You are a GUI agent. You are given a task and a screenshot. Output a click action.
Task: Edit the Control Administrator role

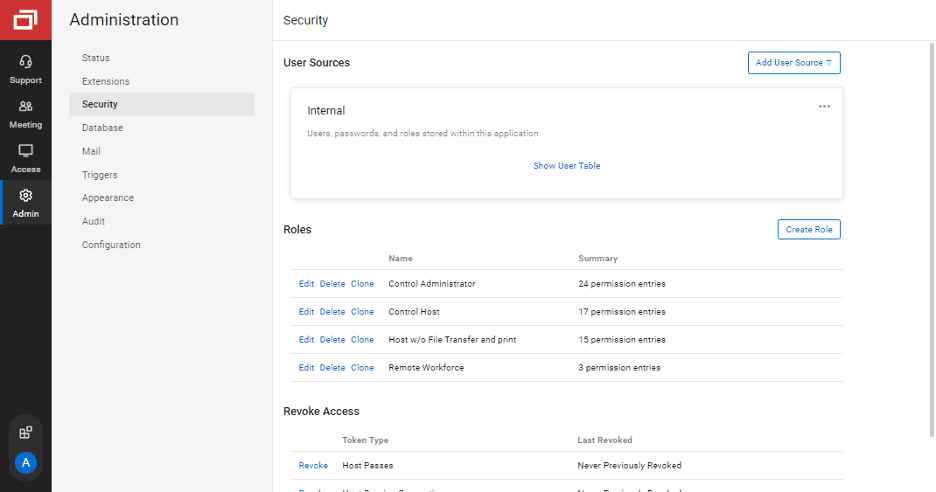(x=306, y=284)
